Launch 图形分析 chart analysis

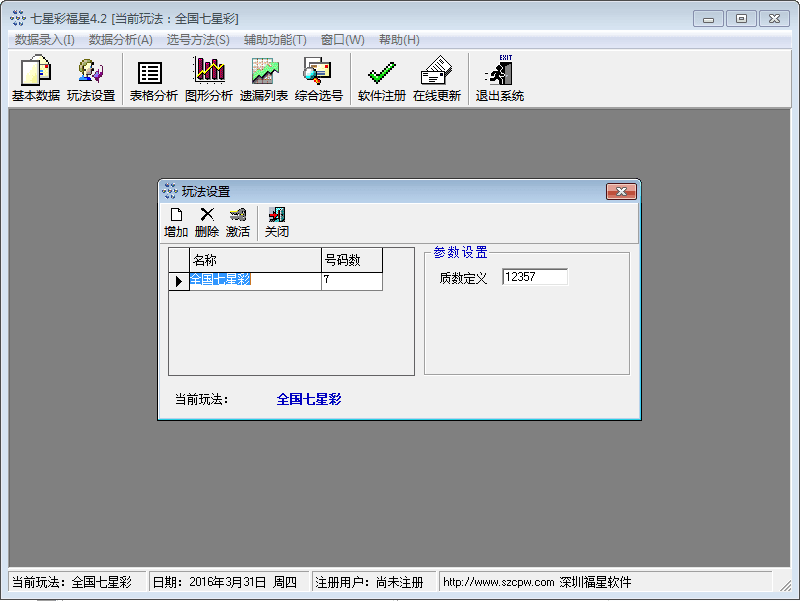(x=209, y=80)
